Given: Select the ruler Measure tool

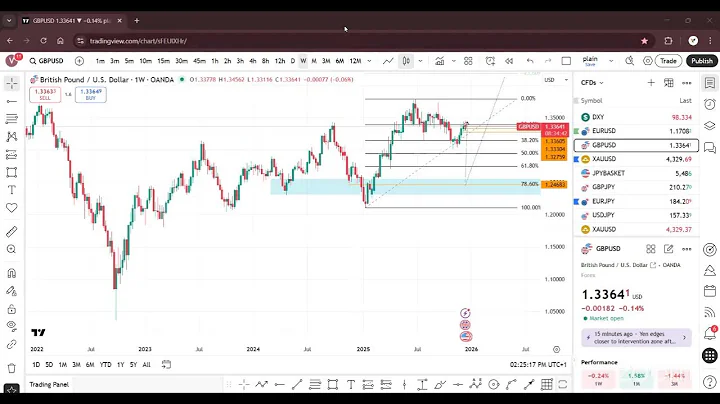Looking at the screenshot, I should [x=11, y=231].
